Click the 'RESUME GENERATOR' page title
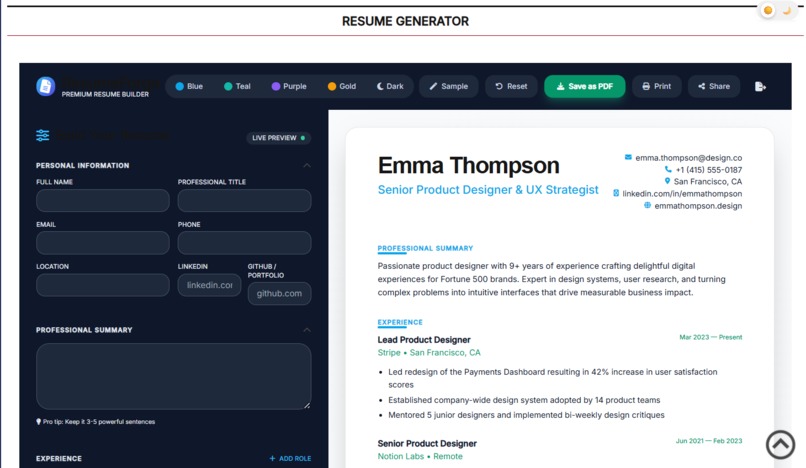 click(x=405, y=22)
